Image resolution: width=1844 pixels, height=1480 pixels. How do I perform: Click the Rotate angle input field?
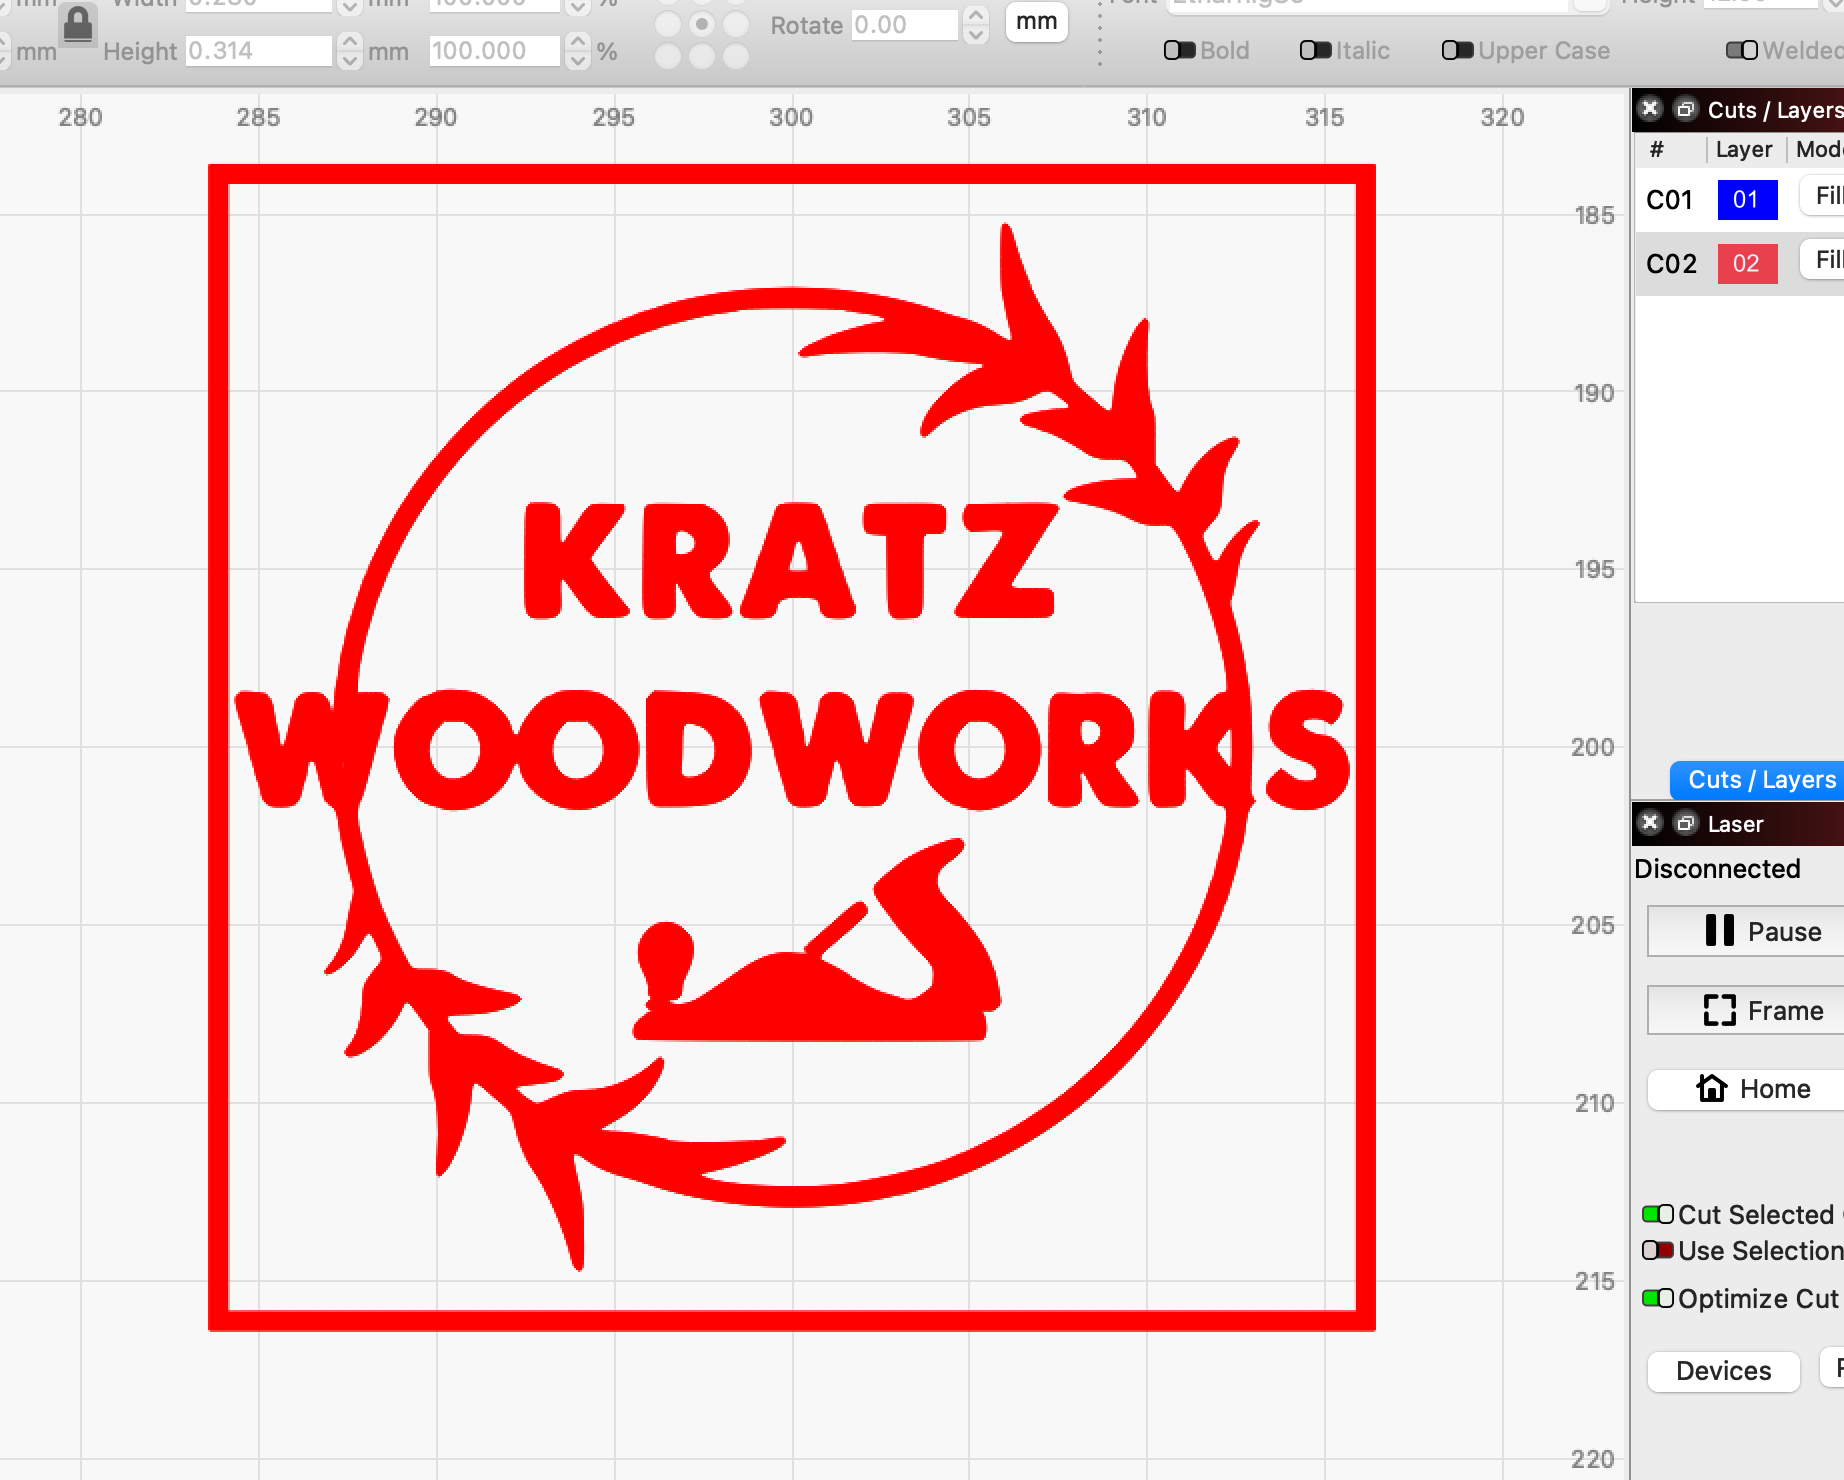coord(905,24)
